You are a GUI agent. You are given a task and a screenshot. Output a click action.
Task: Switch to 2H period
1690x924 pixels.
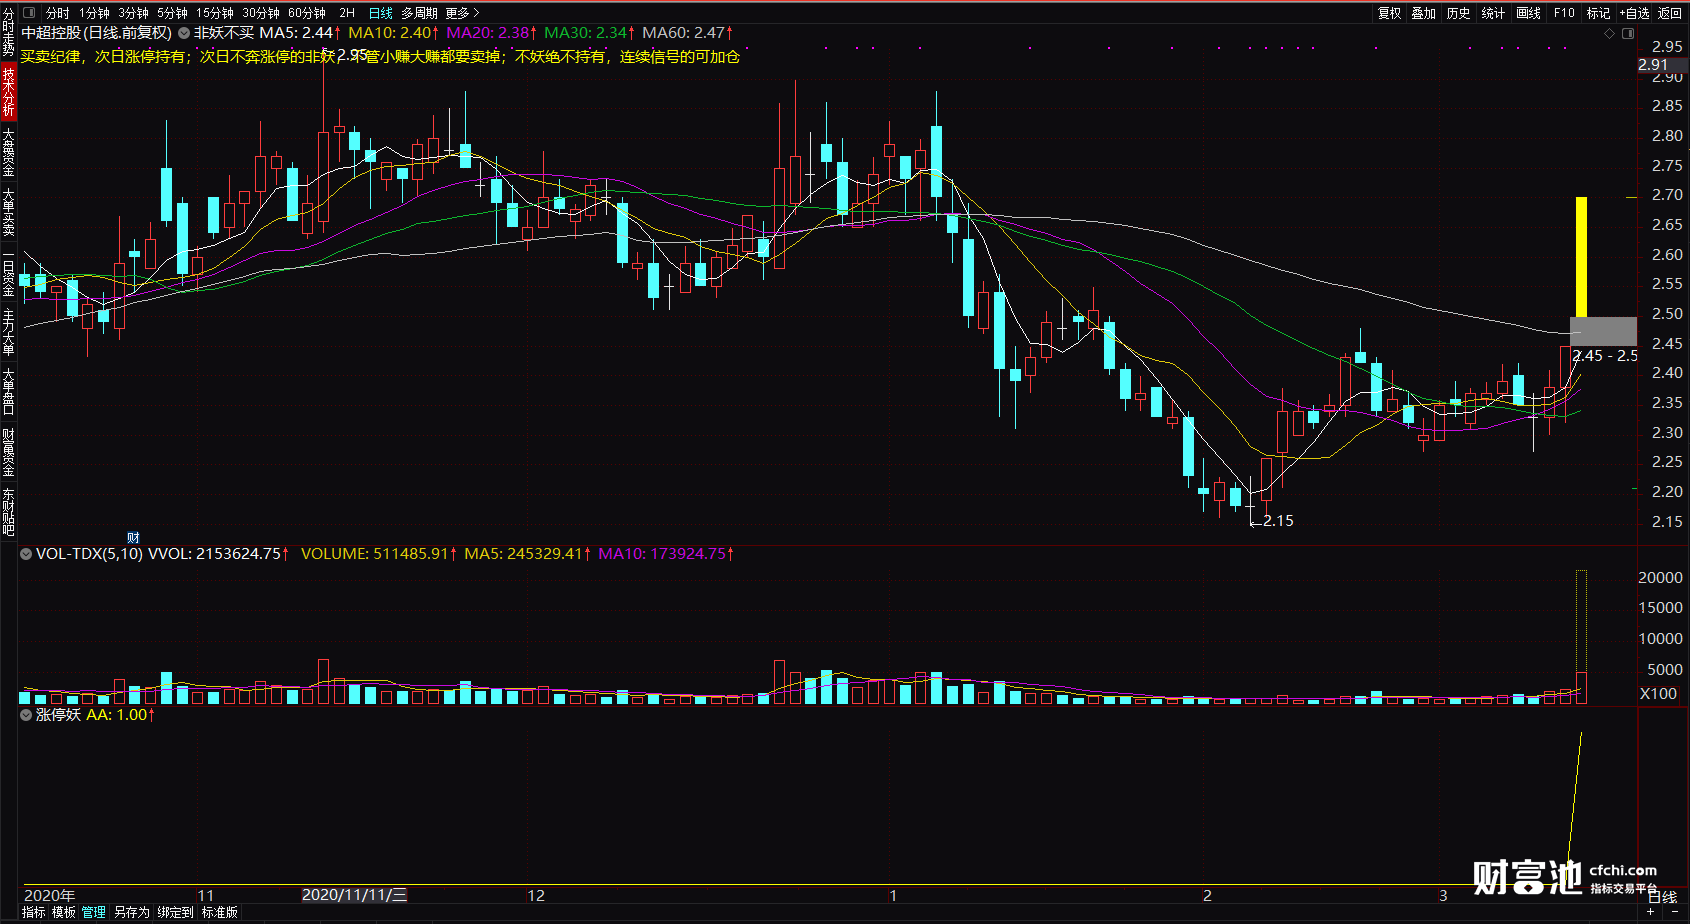click(347, 13)
